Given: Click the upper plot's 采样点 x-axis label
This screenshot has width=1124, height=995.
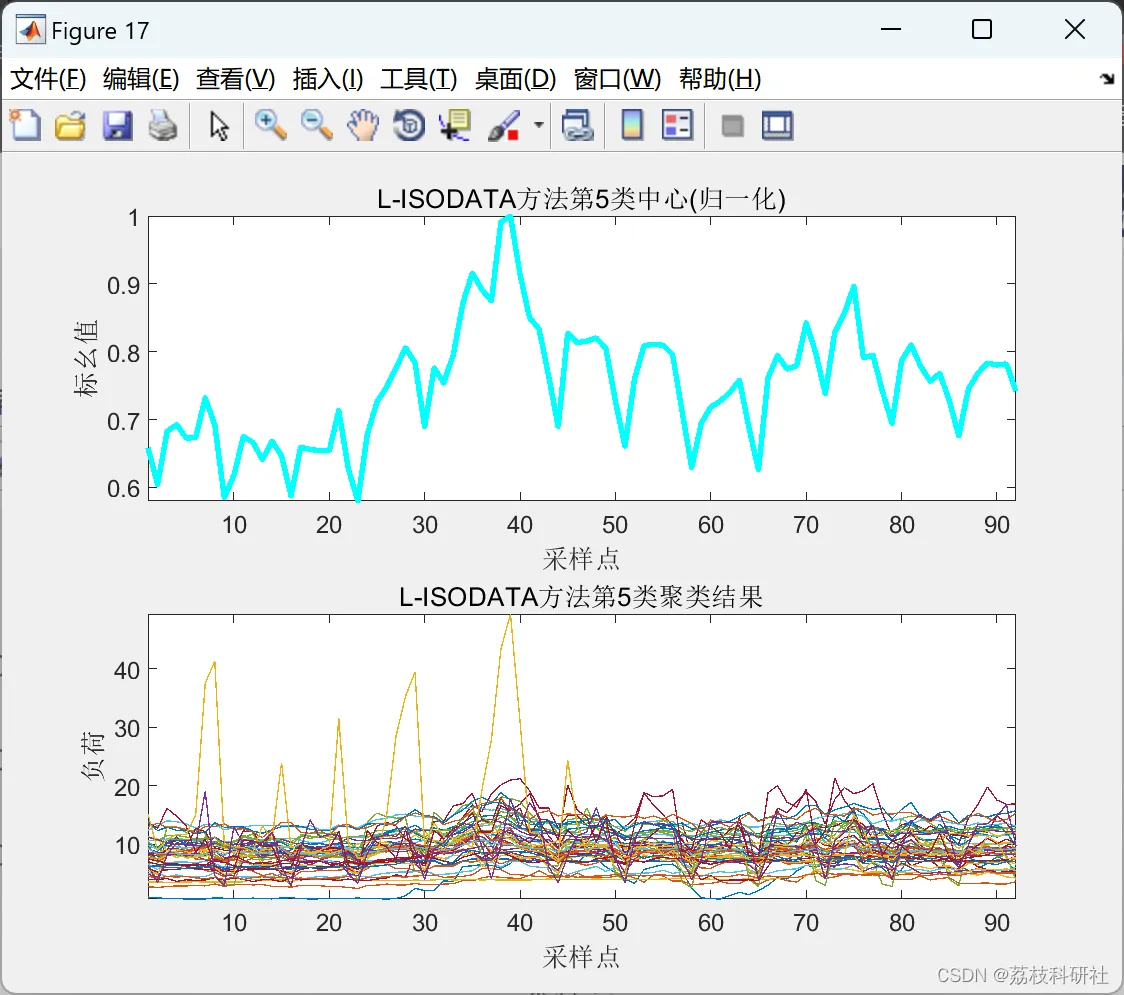Looking at the screenshot, I should (581, 558).
